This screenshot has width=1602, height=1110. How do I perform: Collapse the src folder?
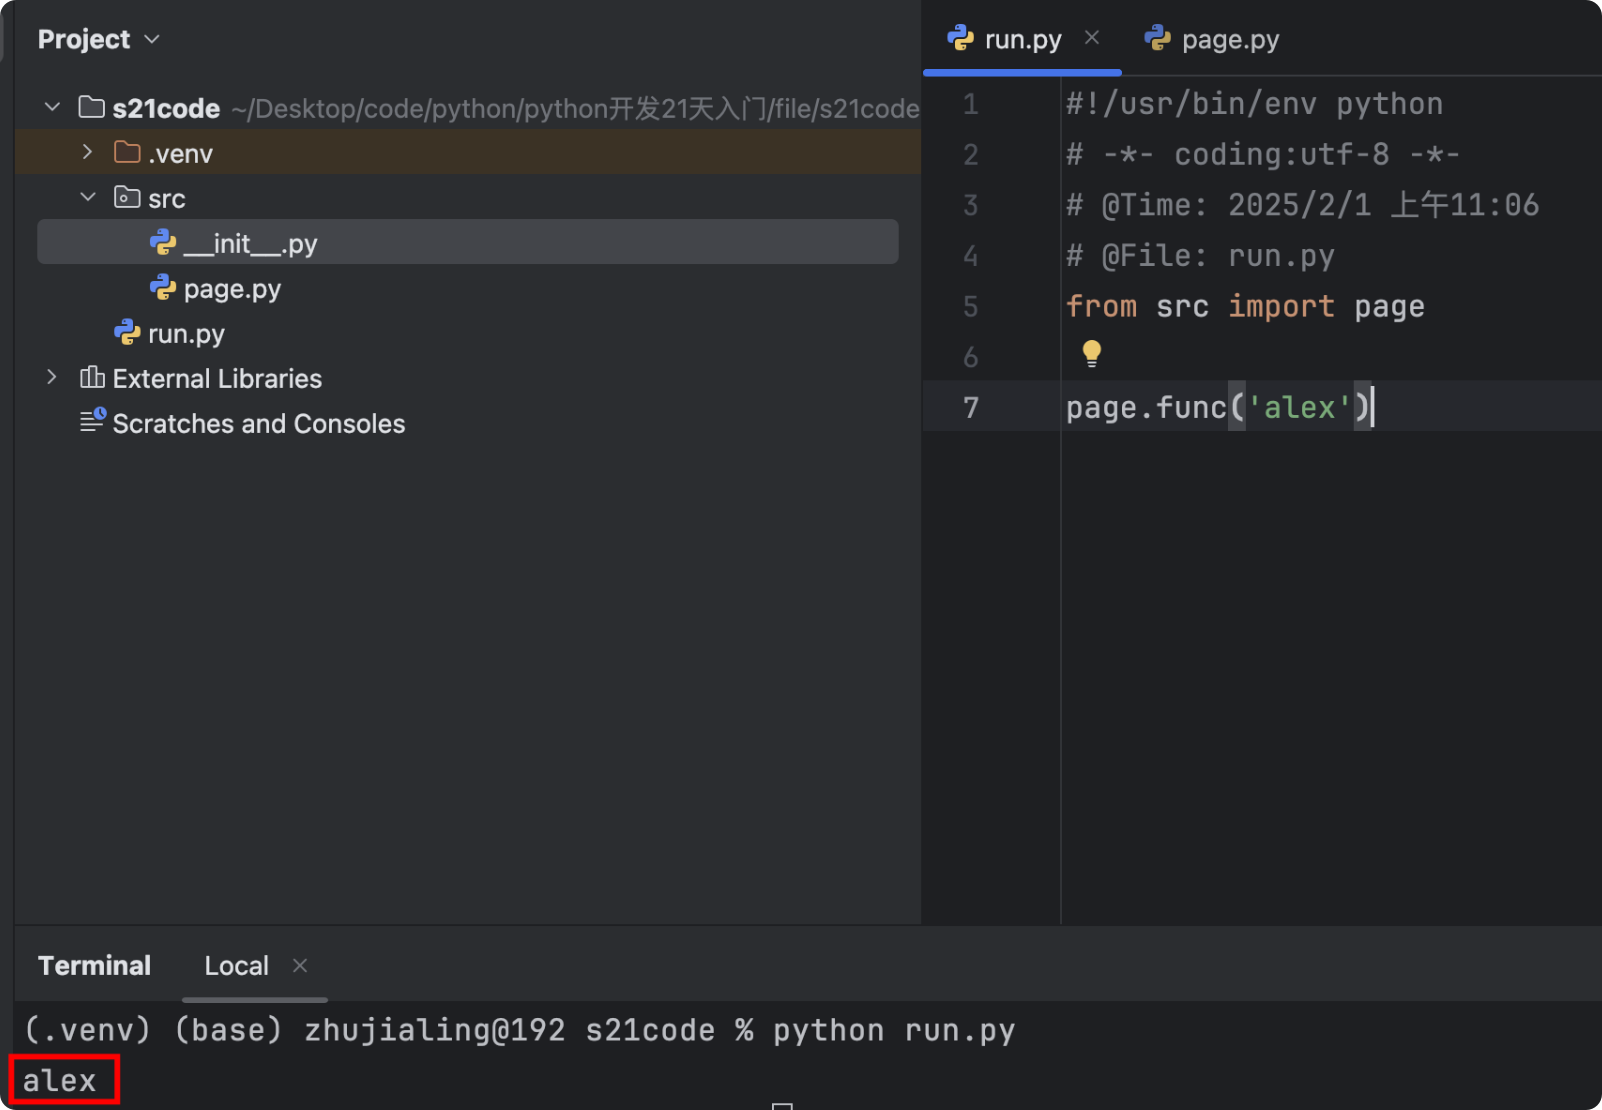tap(88, 198)
